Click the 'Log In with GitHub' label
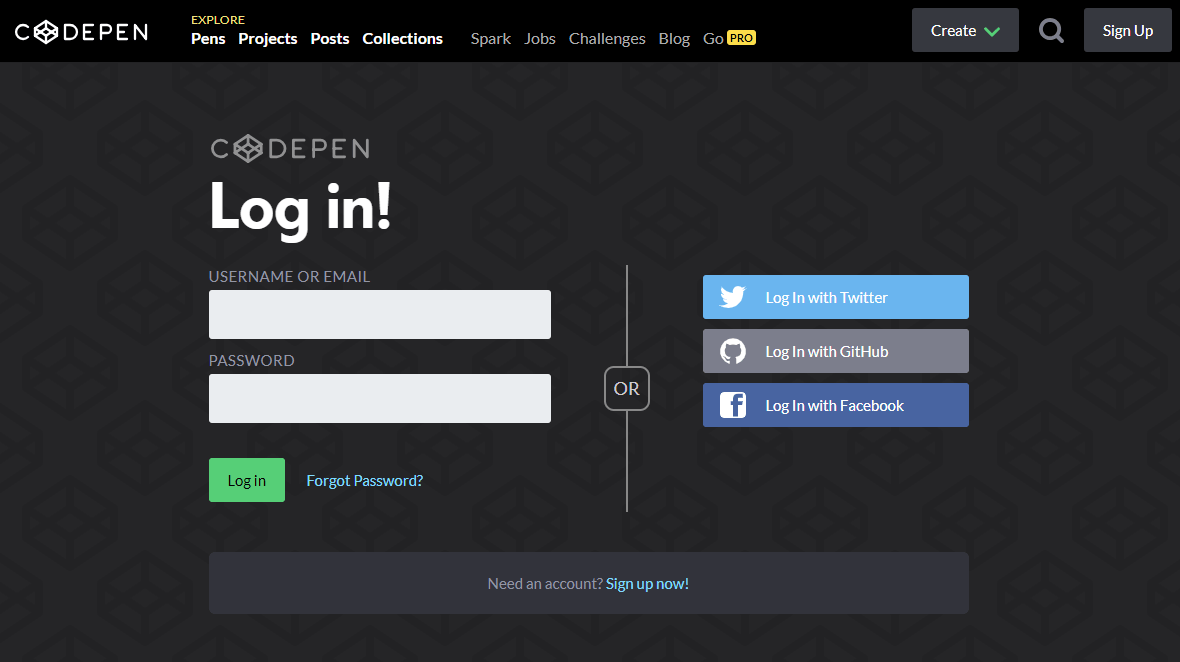1180x662 pixels. pos(826,351)
